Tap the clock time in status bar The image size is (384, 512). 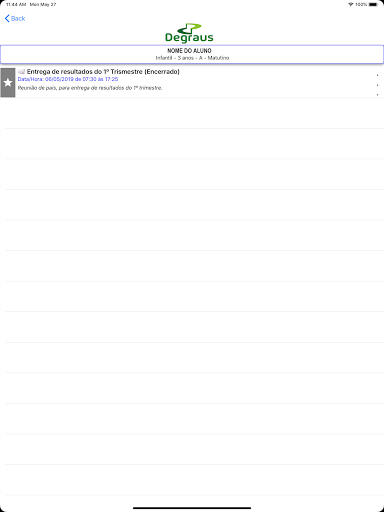(16, 5)
